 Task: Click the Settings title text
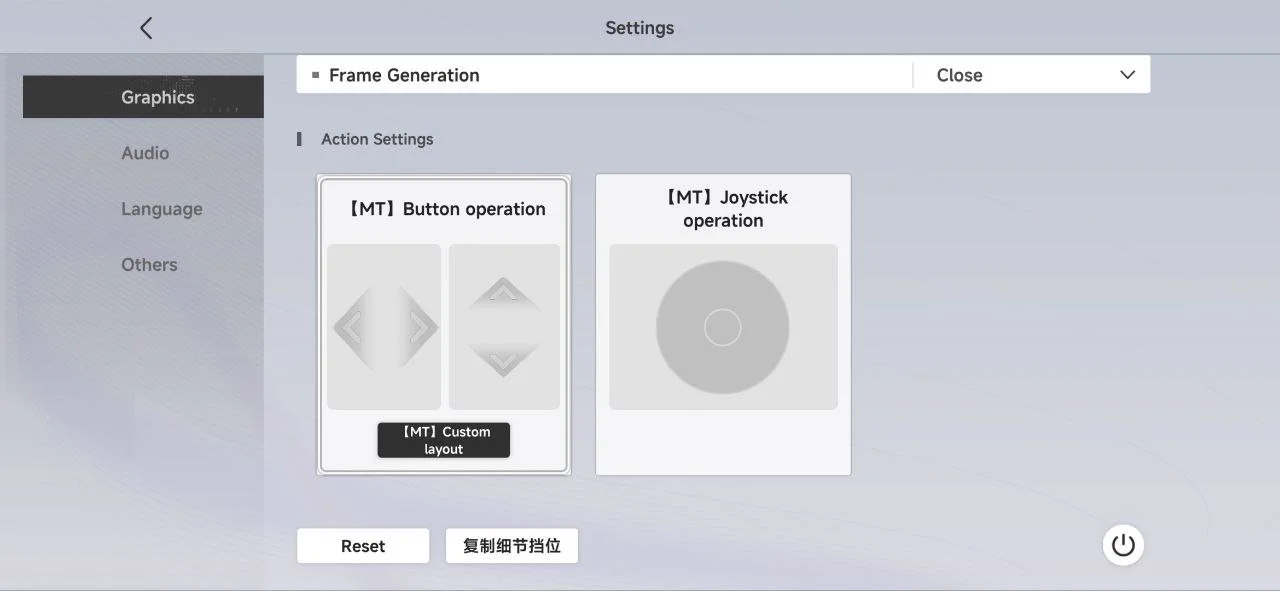[640, 28]
